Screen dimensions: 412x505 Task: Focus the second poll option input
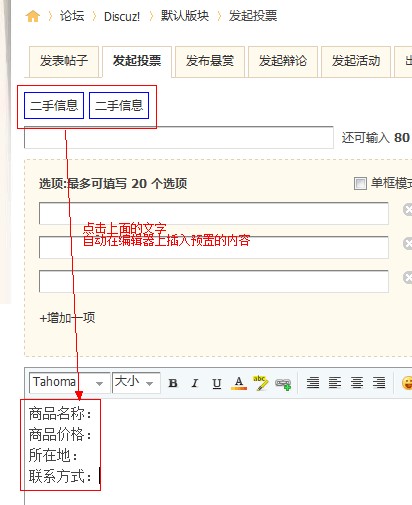point(214,247)
